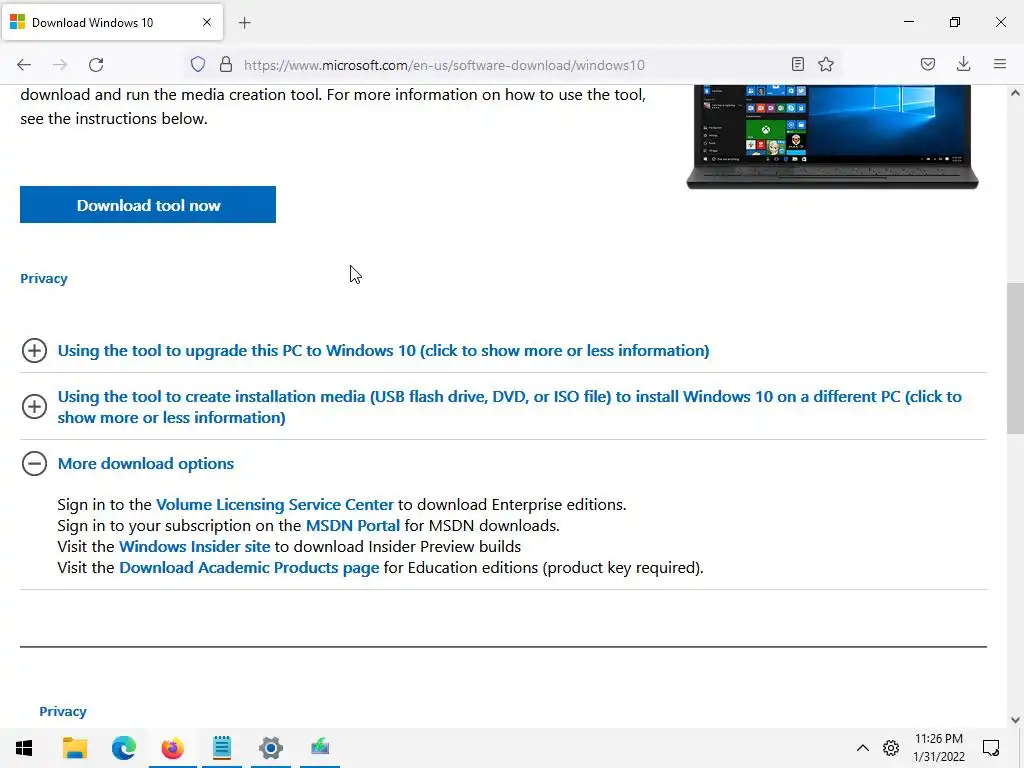1024x768 pixels.
Task: Toggle reader view icon in address bar
Action: coord(797,64)
